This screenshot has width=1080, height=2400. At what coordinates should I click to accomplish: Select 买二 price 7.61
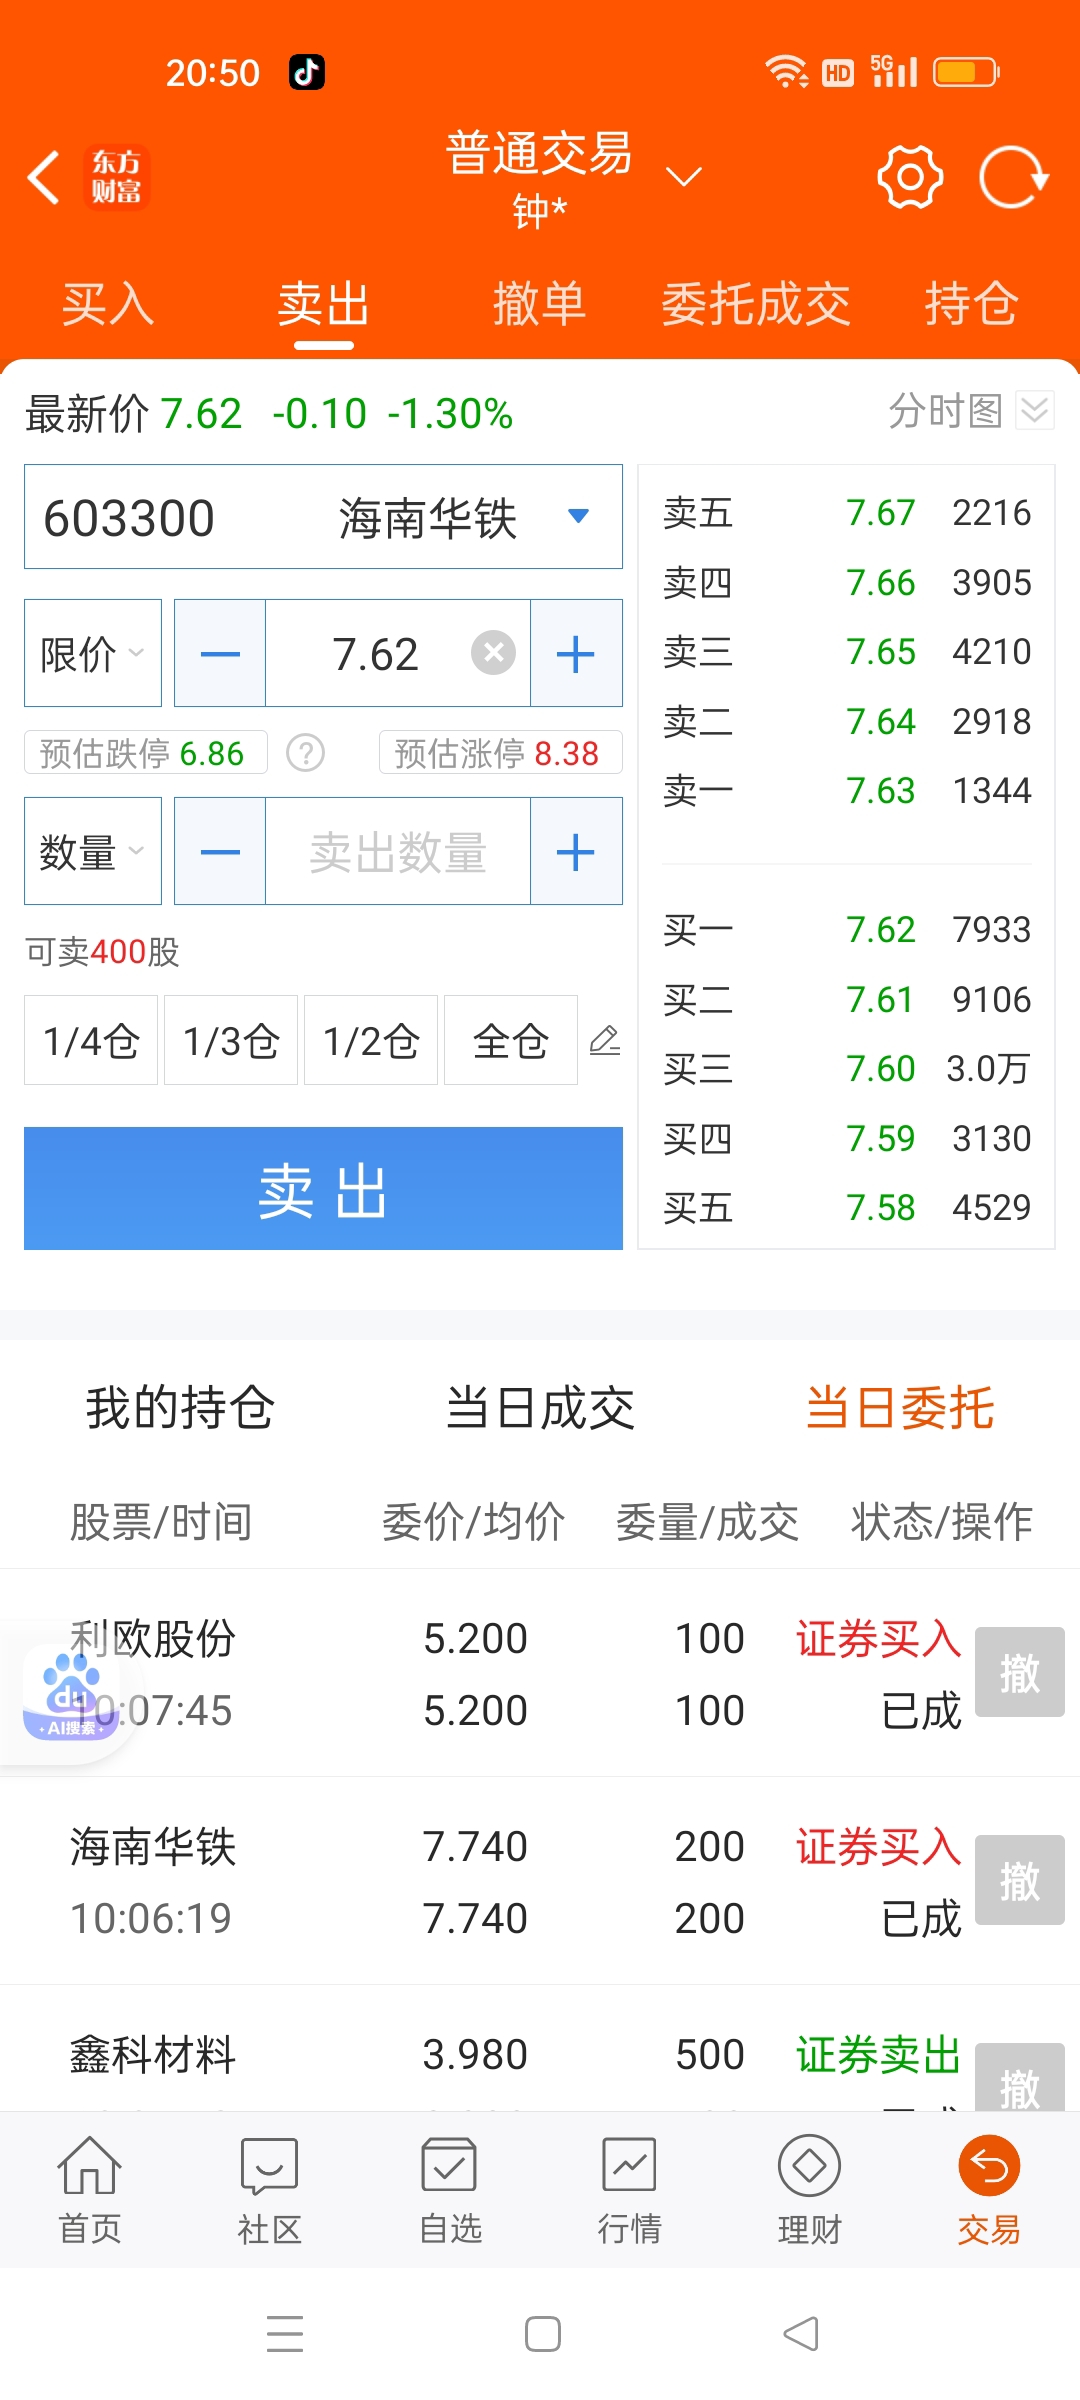tap(847, 999)
